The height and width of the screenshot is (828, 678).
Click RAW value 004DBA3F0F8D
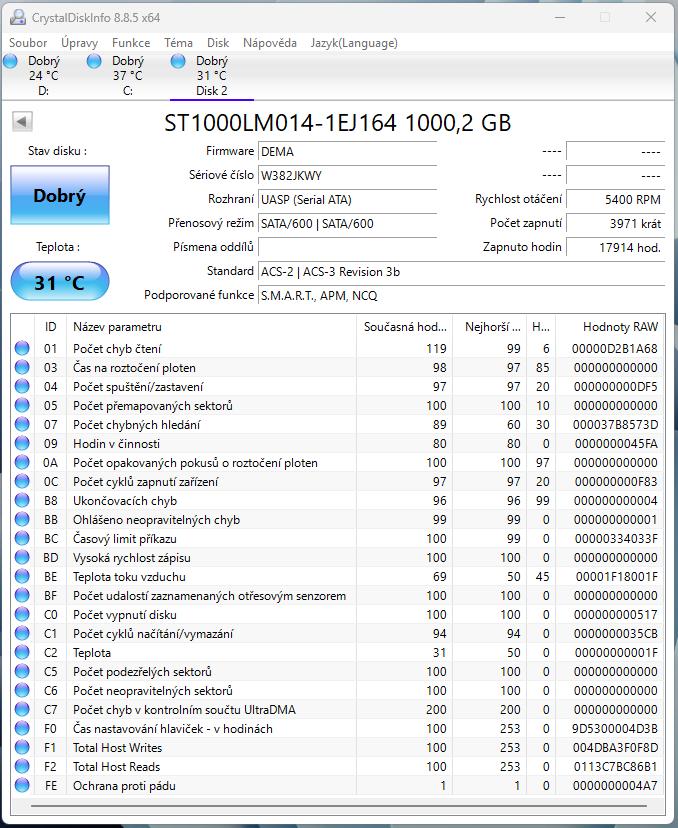pos(615,748)
